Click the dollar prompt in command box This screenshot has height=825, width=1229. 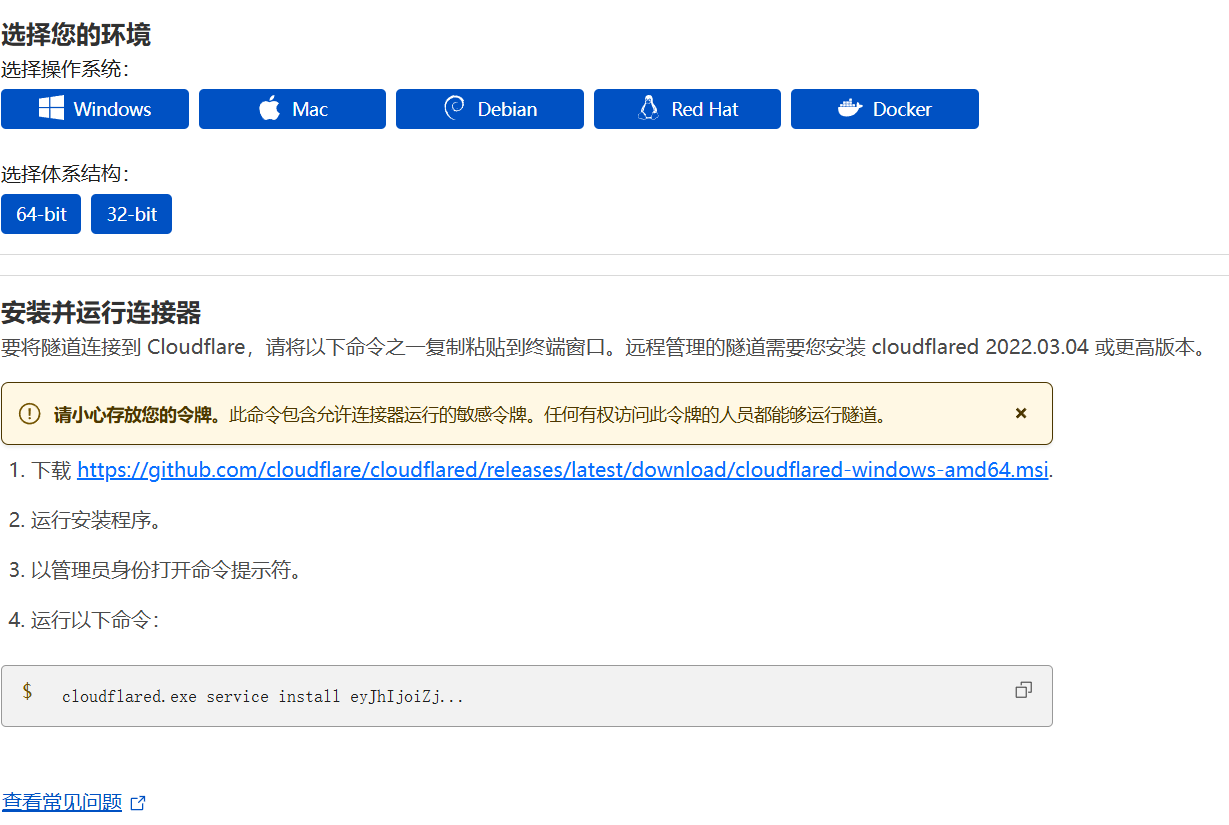coord(27,691)
